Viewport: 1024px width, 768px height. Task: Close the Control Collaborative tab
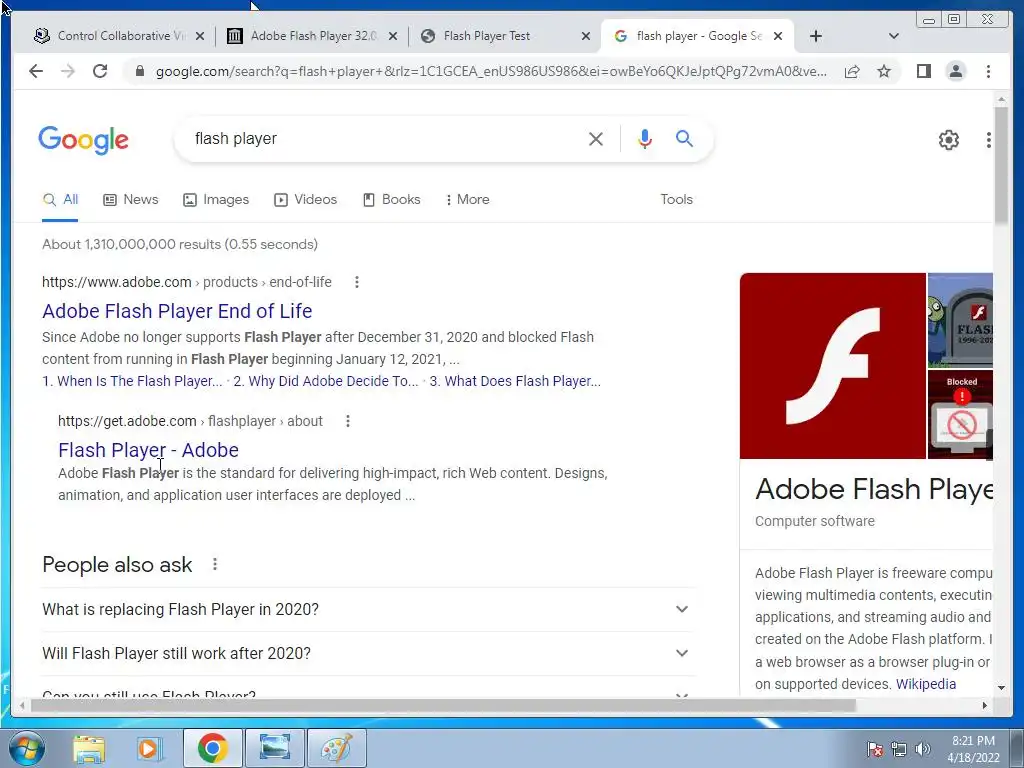pos(200,36)
